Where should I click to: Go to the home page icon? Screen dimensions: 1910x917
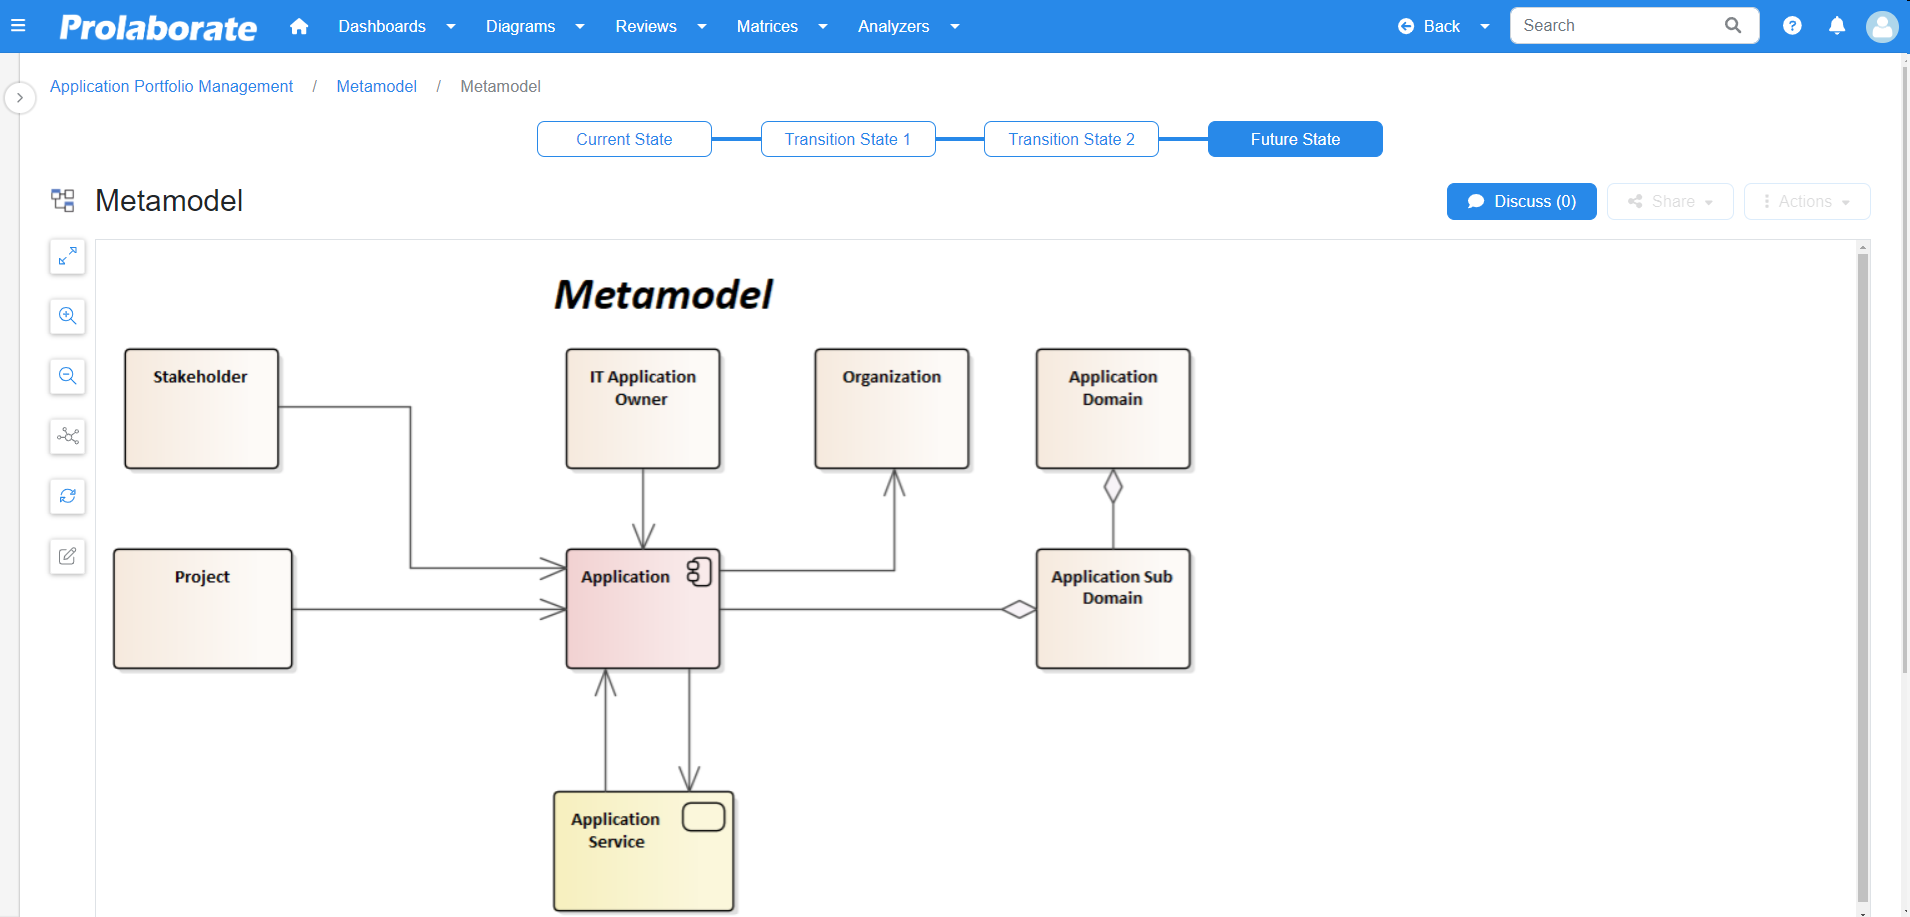pos(299,26)
